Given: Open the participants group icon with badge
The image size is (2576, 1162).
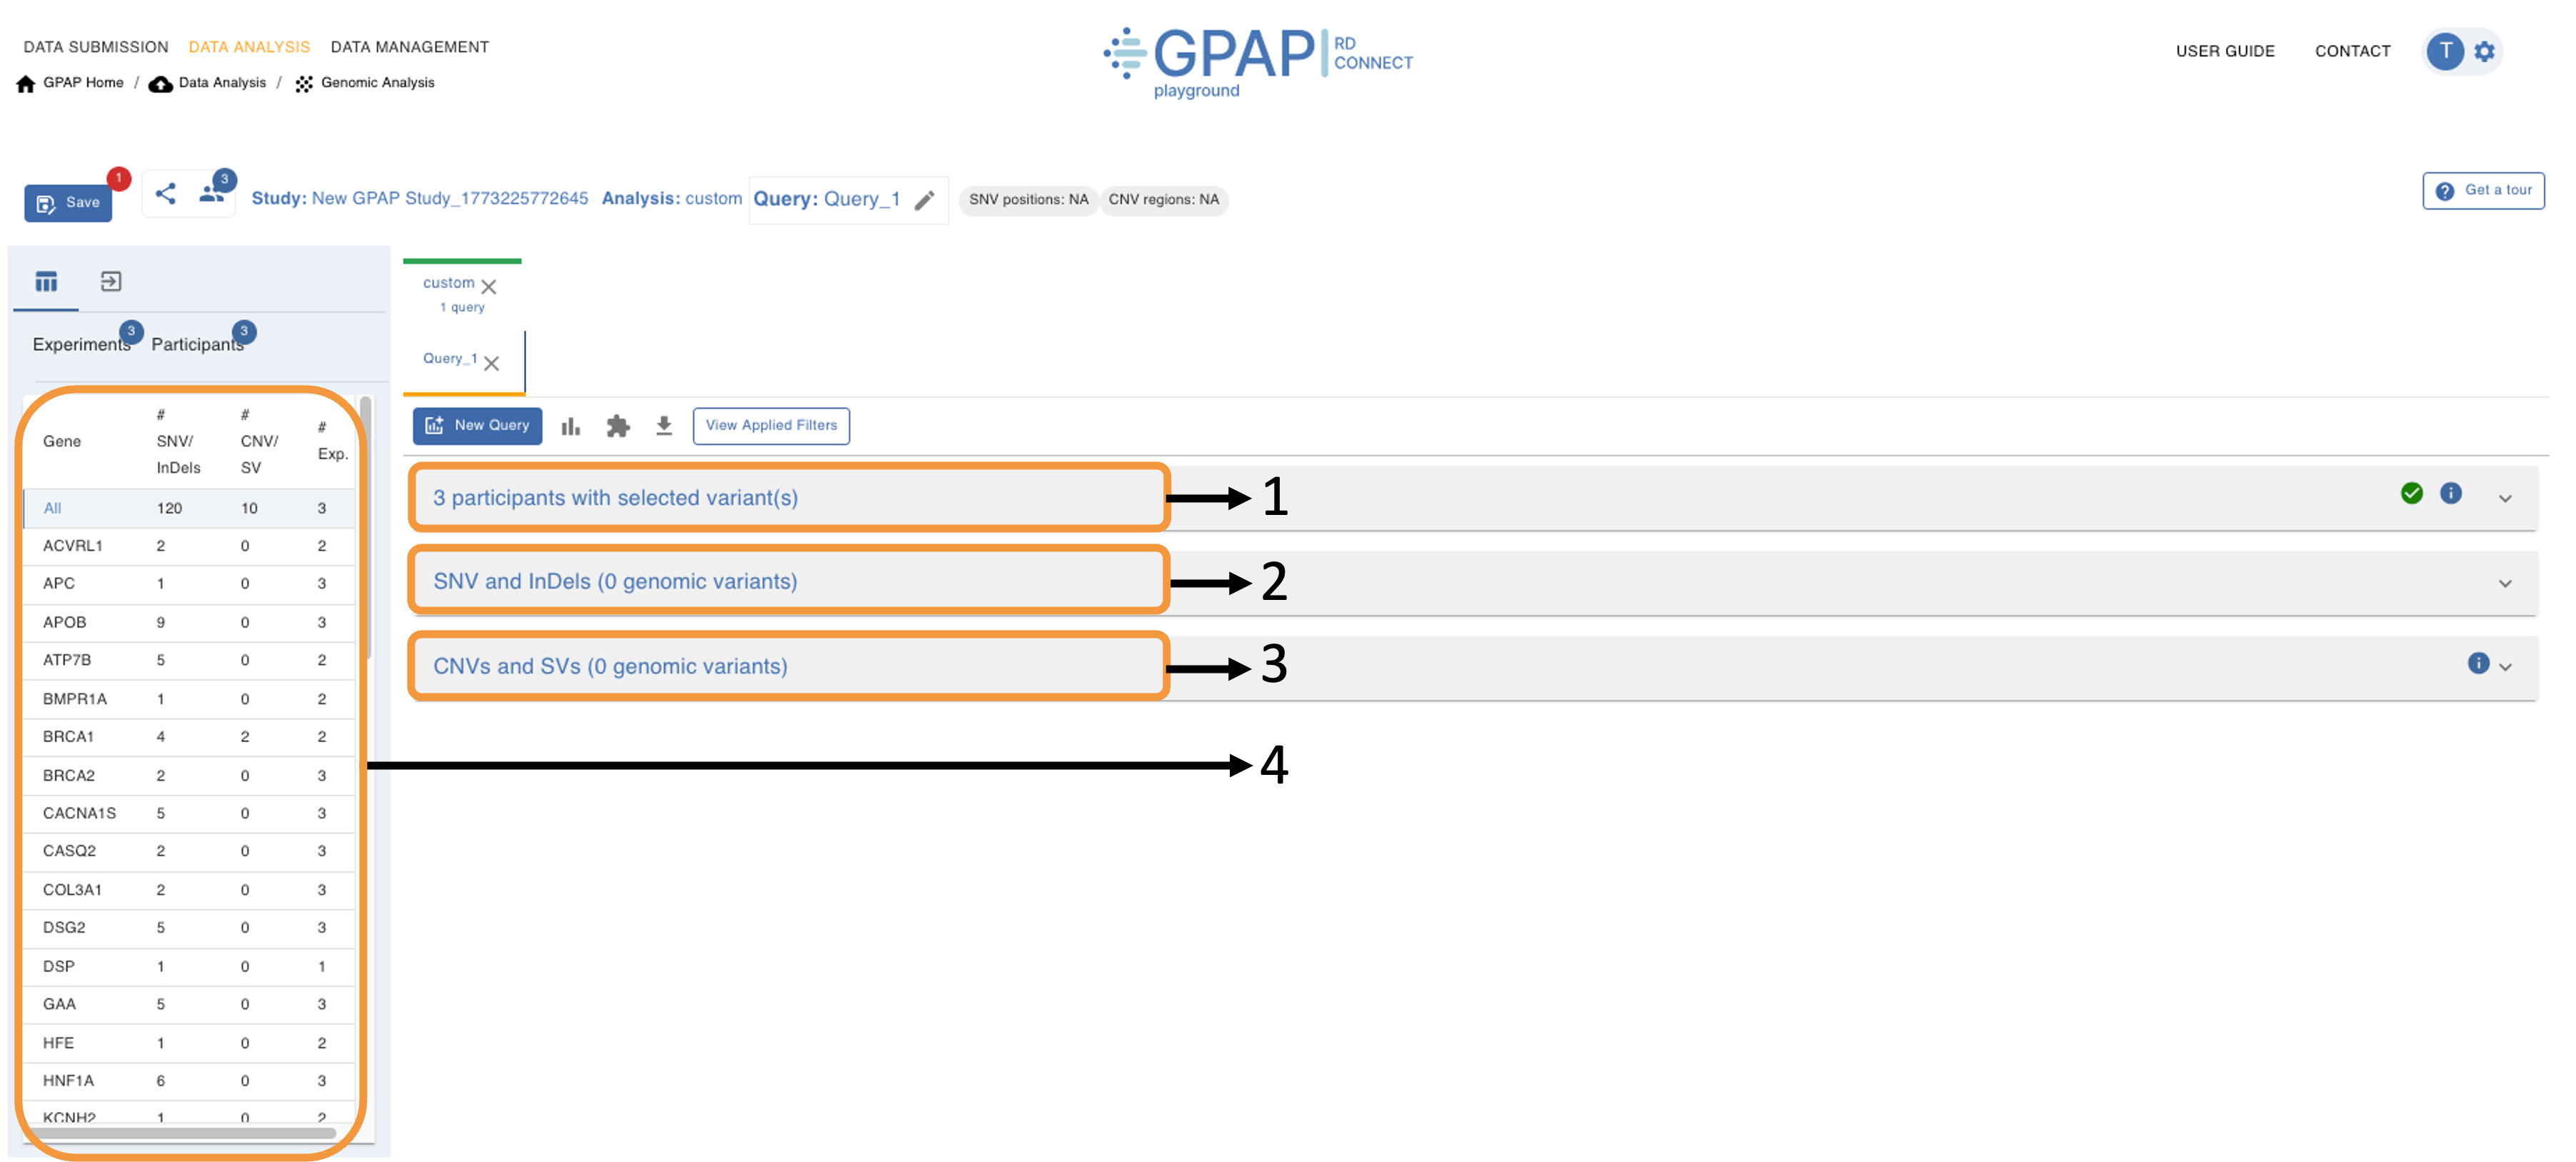Looking at the screenshot, I should click(x=211, y=194).
